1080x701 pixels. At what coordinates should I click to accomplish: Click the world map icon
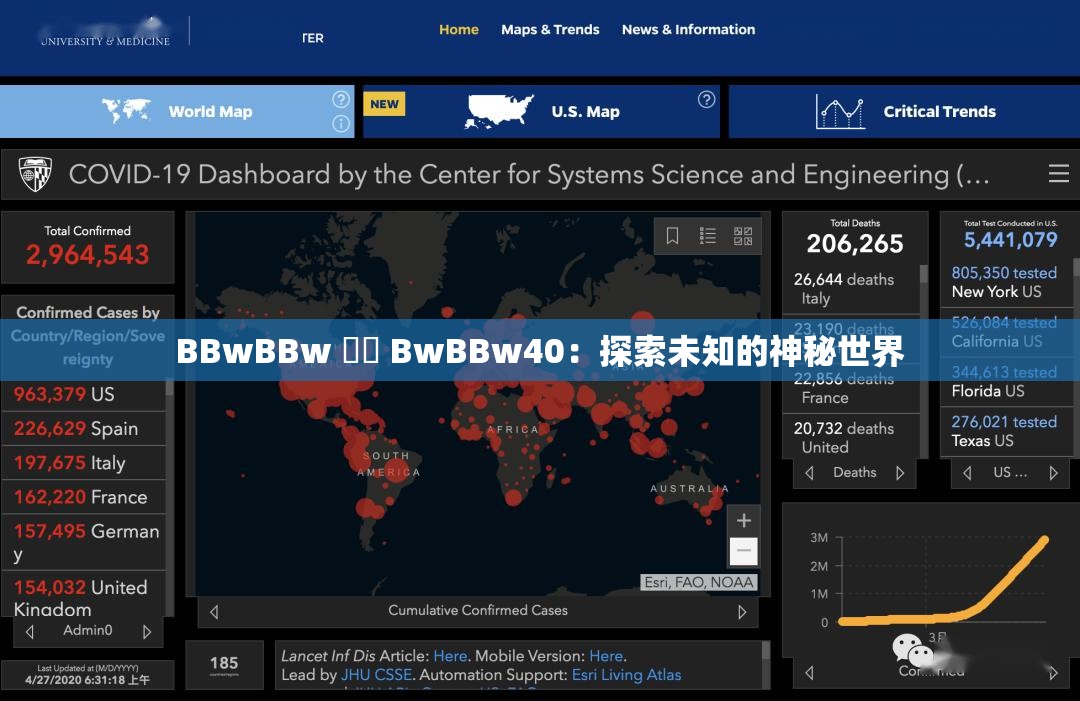[x=126, y=111]
